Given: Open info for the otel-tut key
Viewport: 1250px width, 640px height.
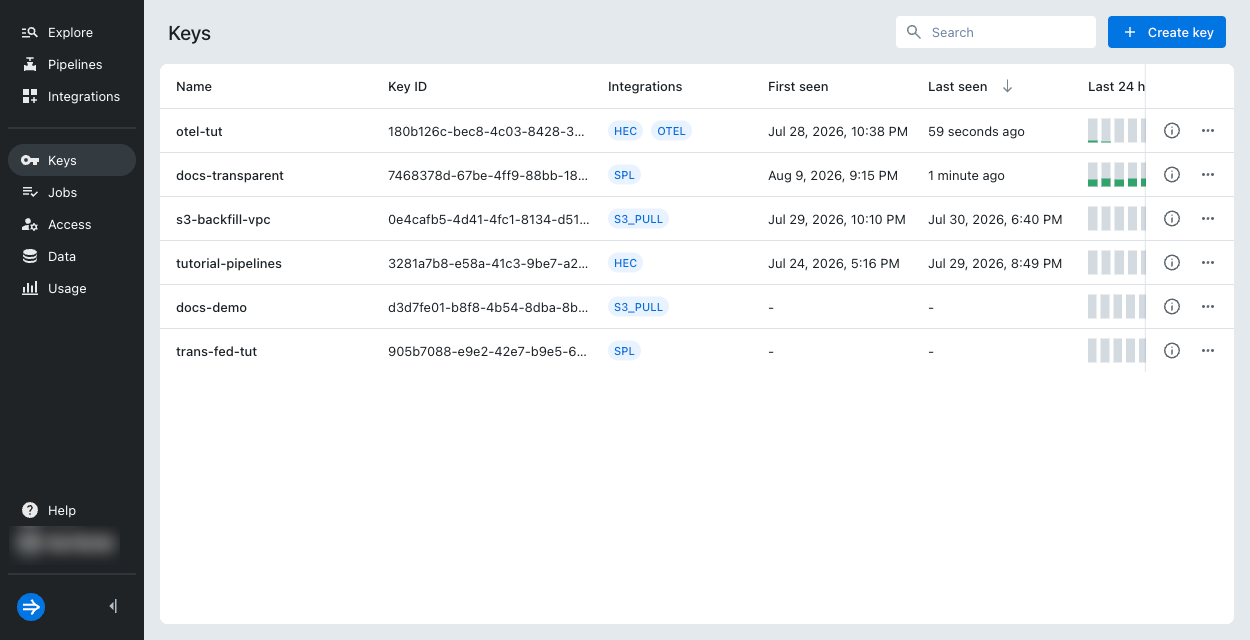Looking at the screenshot, I should click(x=1172, y=131).
